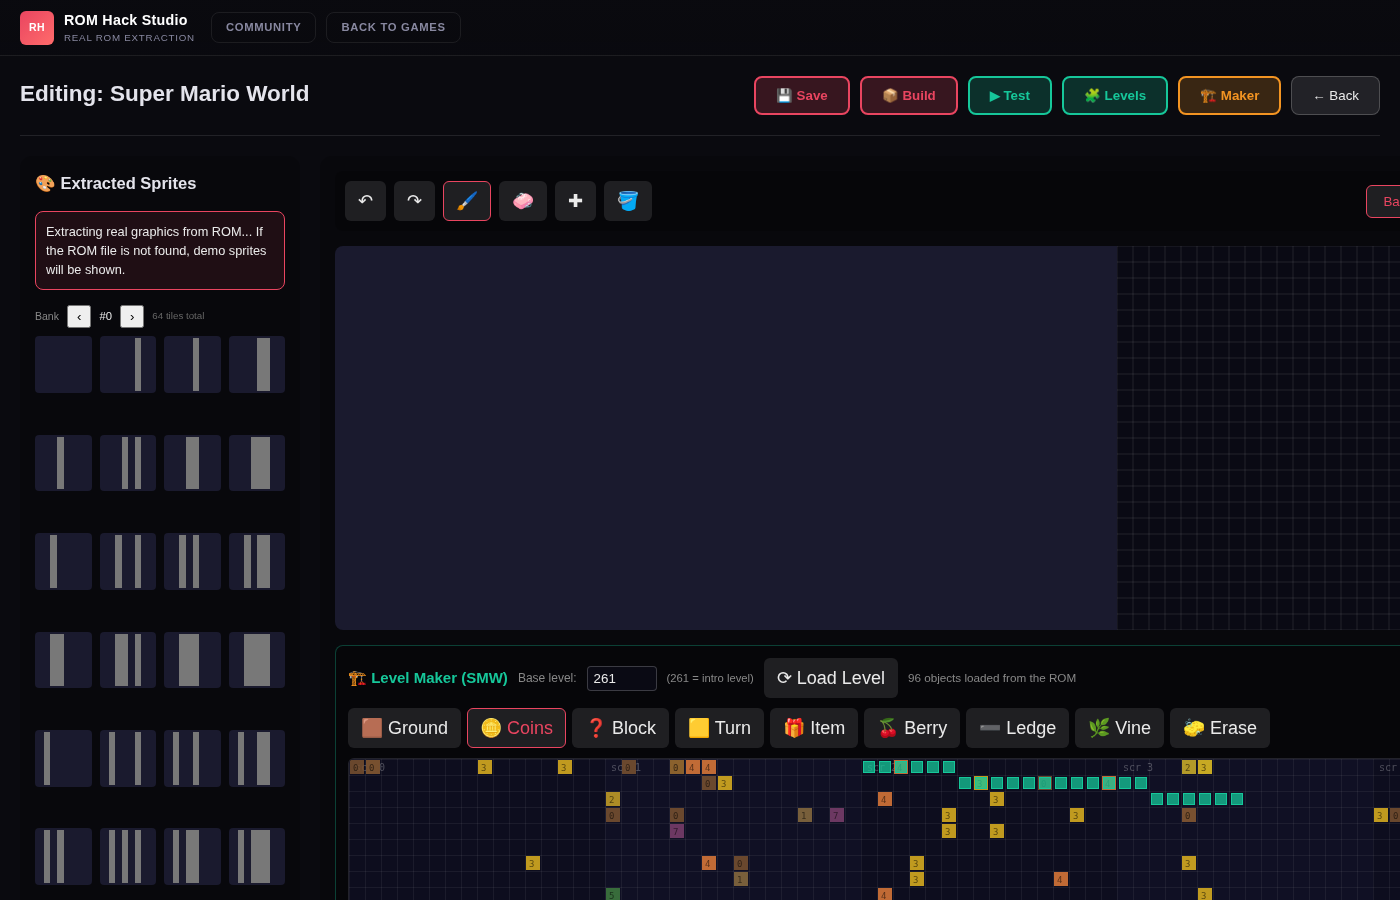Select the paint bucket fill tool
Viewport: 1400px width, 900px height.
point(628,201)
